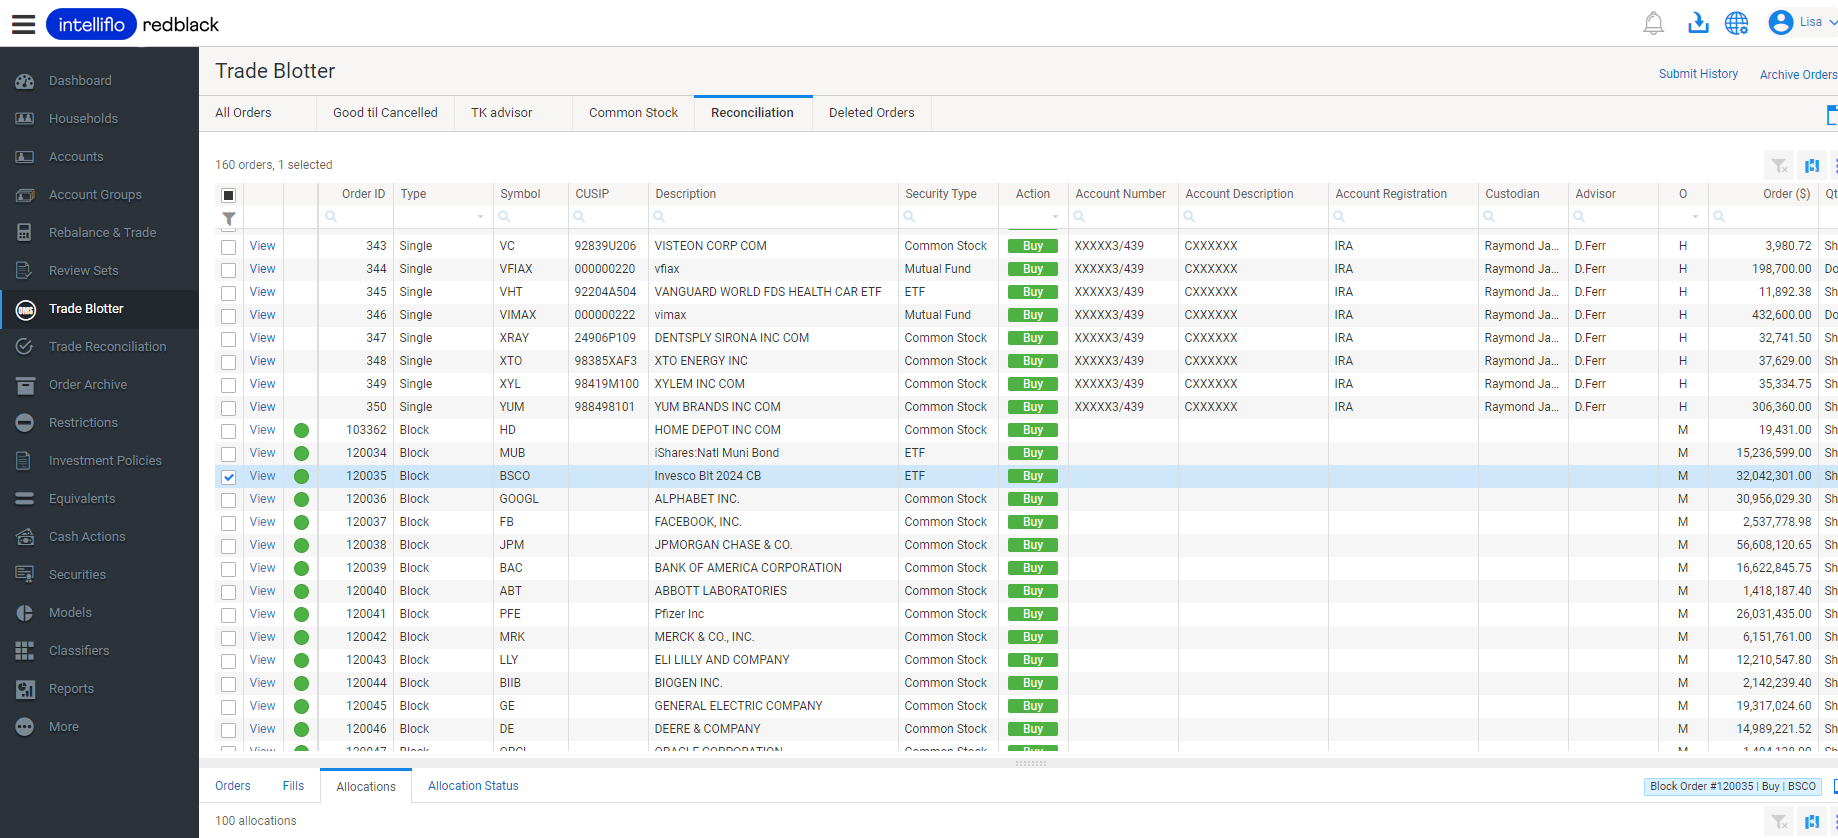Open the Action column filter dropdown

click(x=1055, y=217)
